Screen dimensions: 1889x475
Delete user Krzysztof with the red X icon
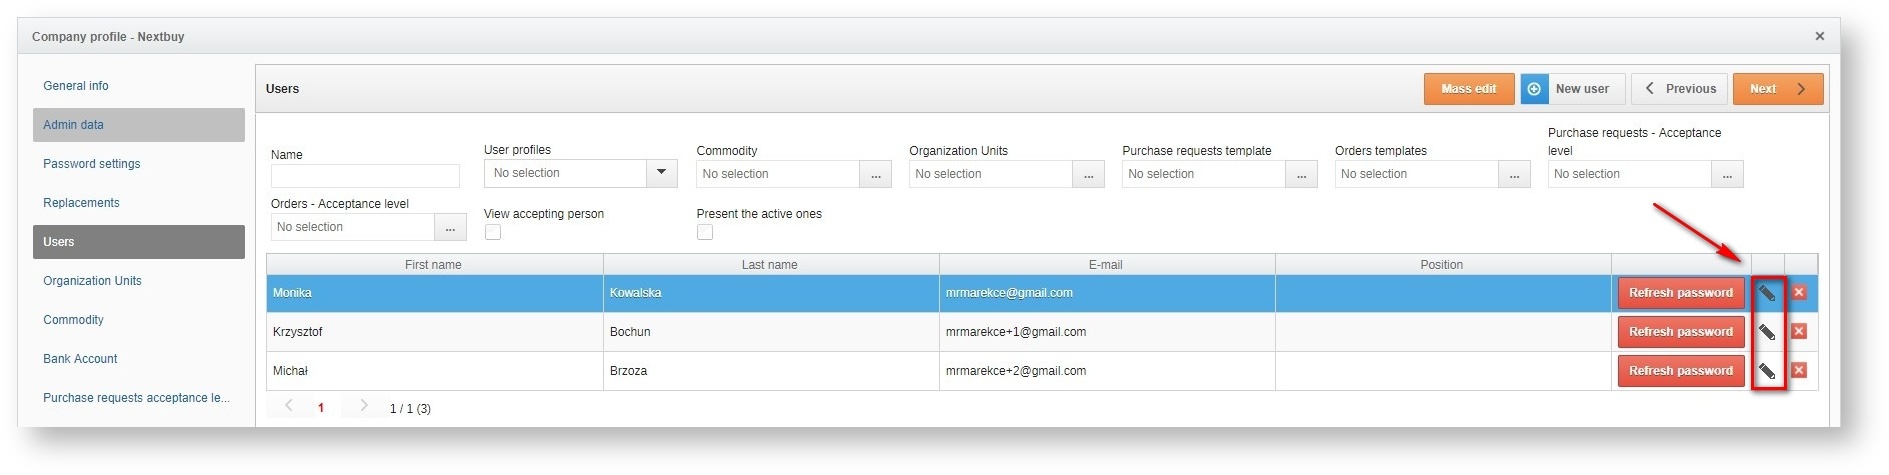point(1799,332)
